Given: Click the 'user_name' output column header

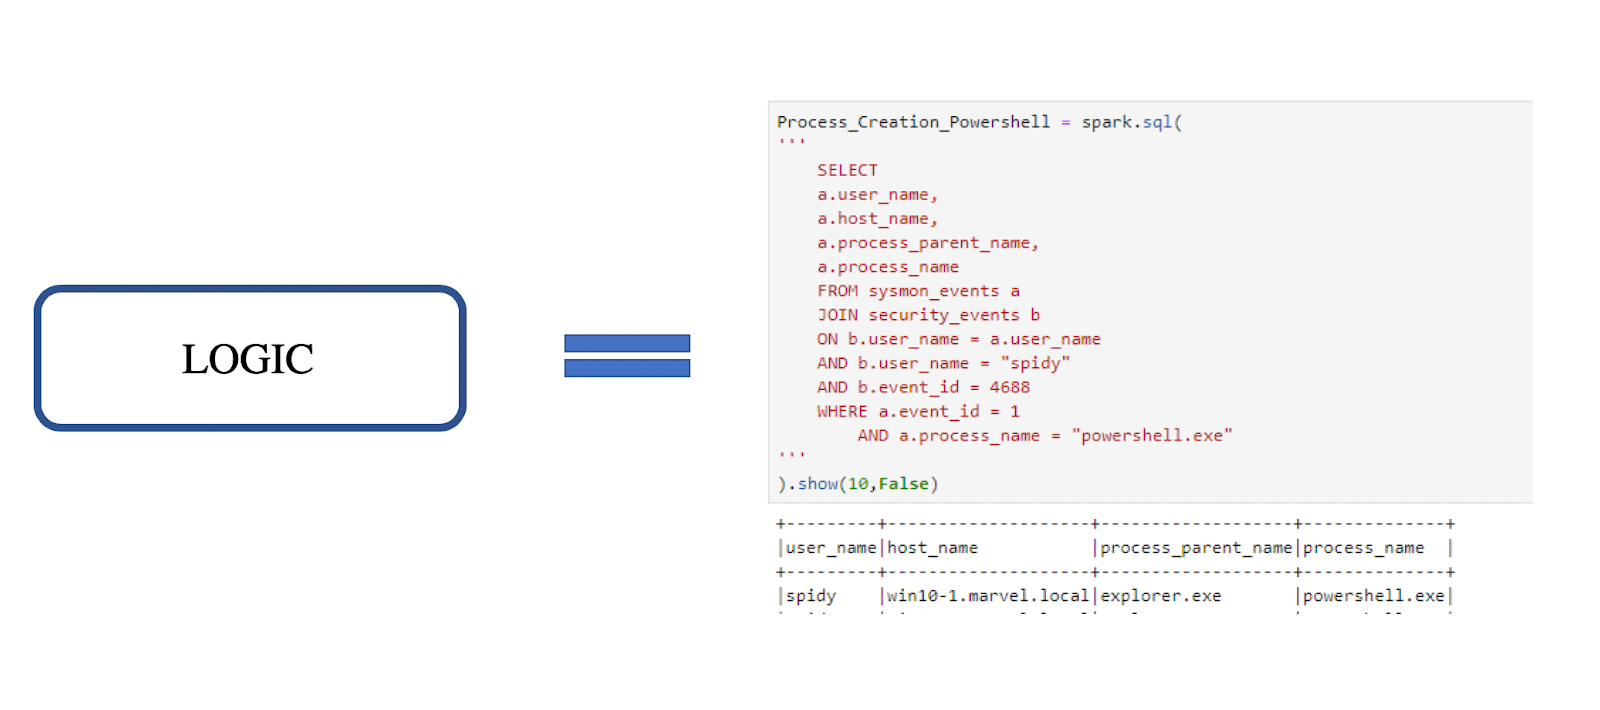Looking at the screenshot, I should pyautogui.click(x=831, y=548).
